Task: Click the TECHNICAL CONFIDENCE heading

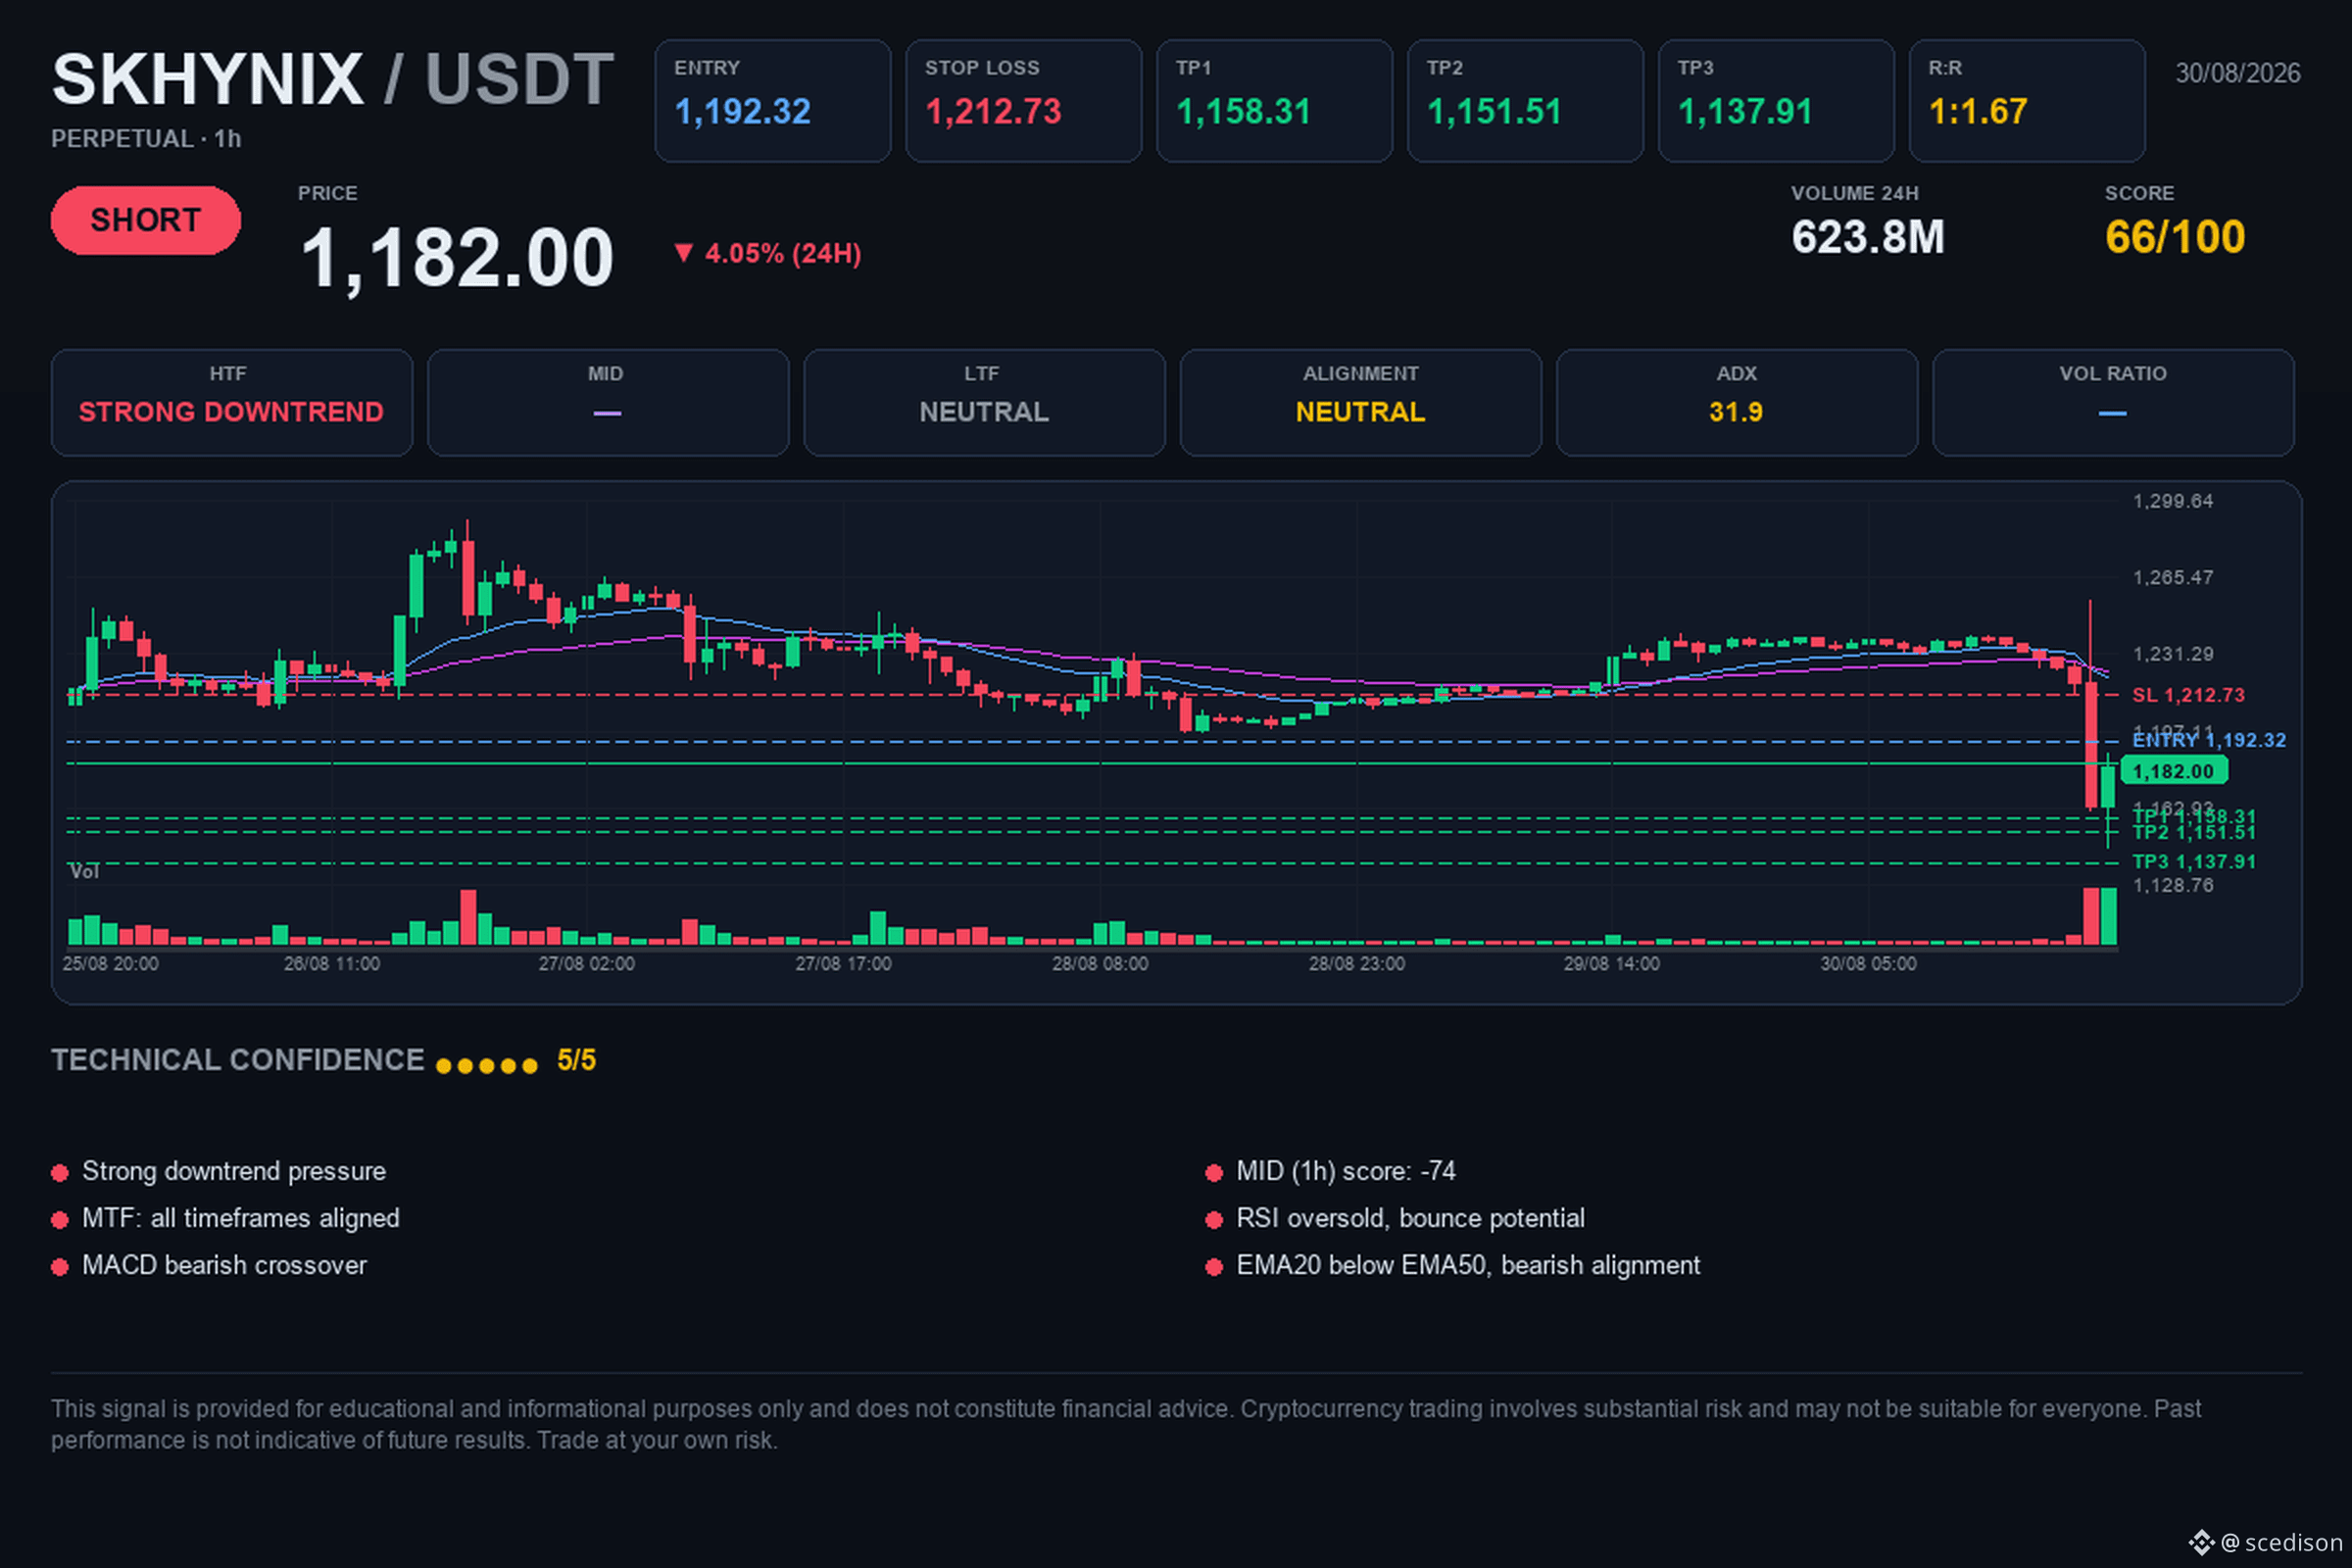Action: [x=238, y=1060]
